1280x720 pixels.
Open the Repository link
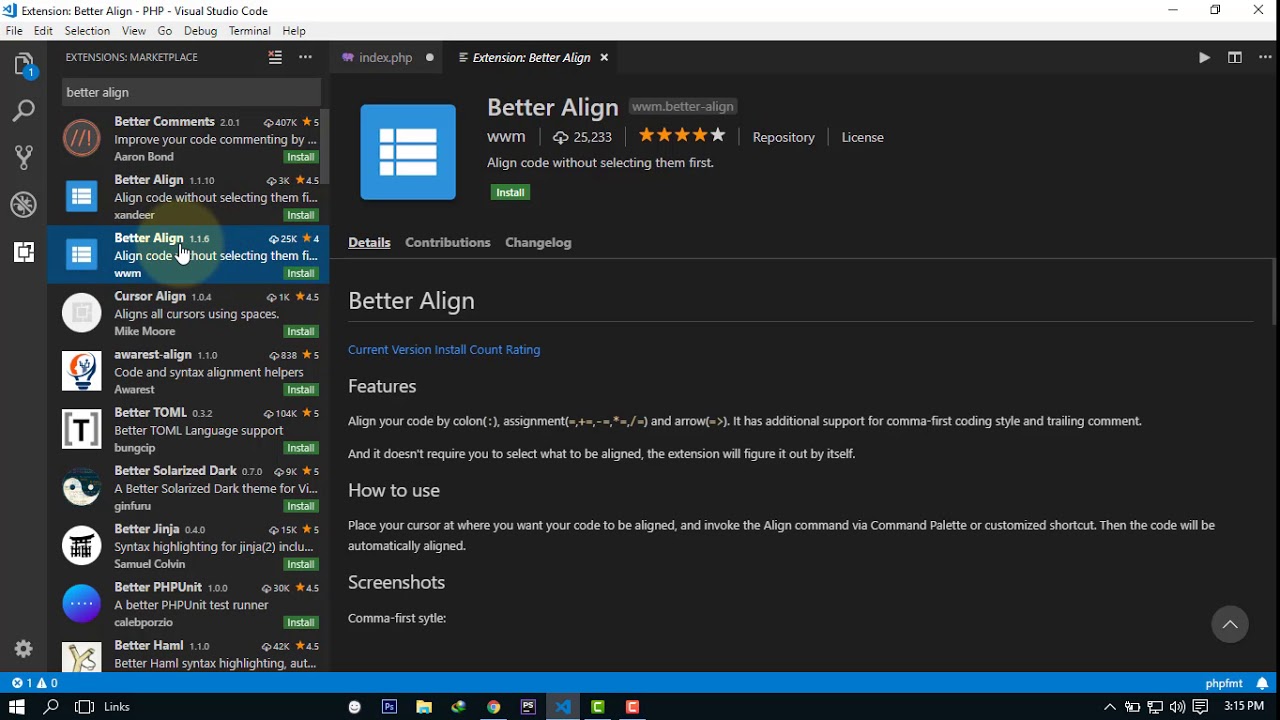[783, 138]
